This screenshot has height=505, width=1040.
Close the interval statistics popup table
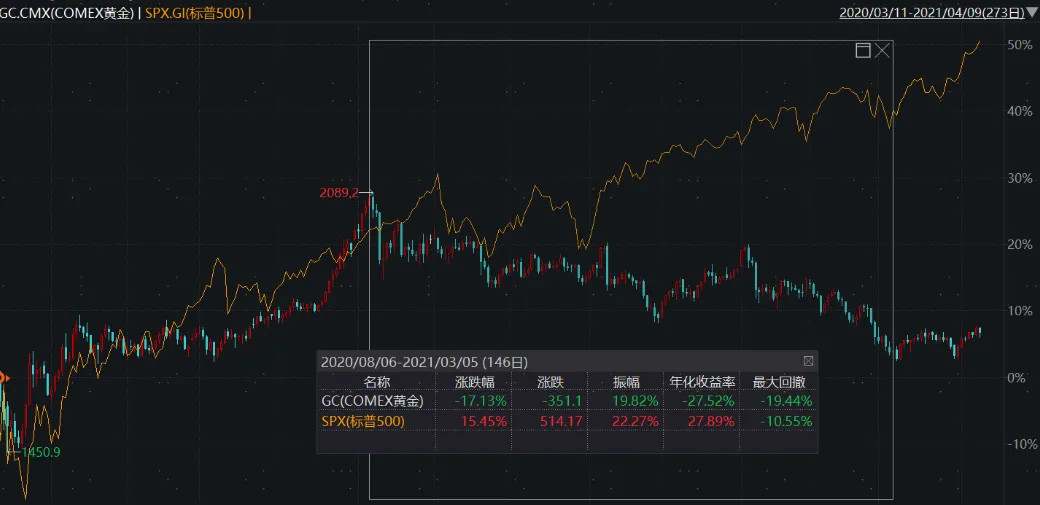point(808,362)
